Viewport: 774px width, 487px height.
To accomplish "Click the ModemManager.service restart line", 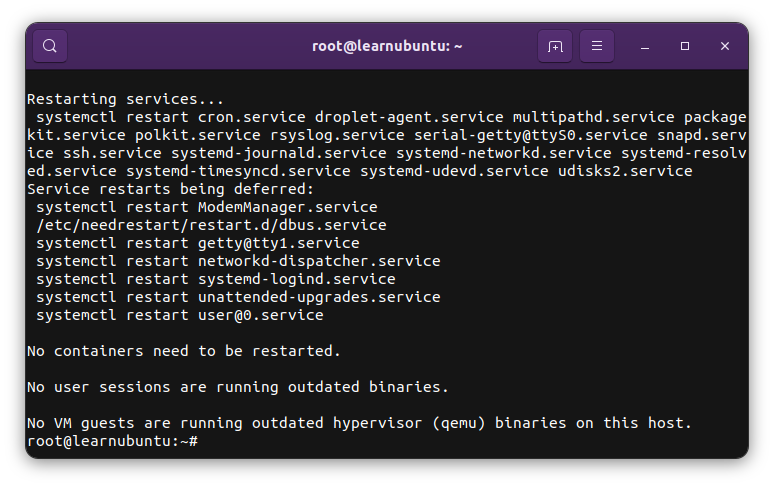I will [207, 207].
